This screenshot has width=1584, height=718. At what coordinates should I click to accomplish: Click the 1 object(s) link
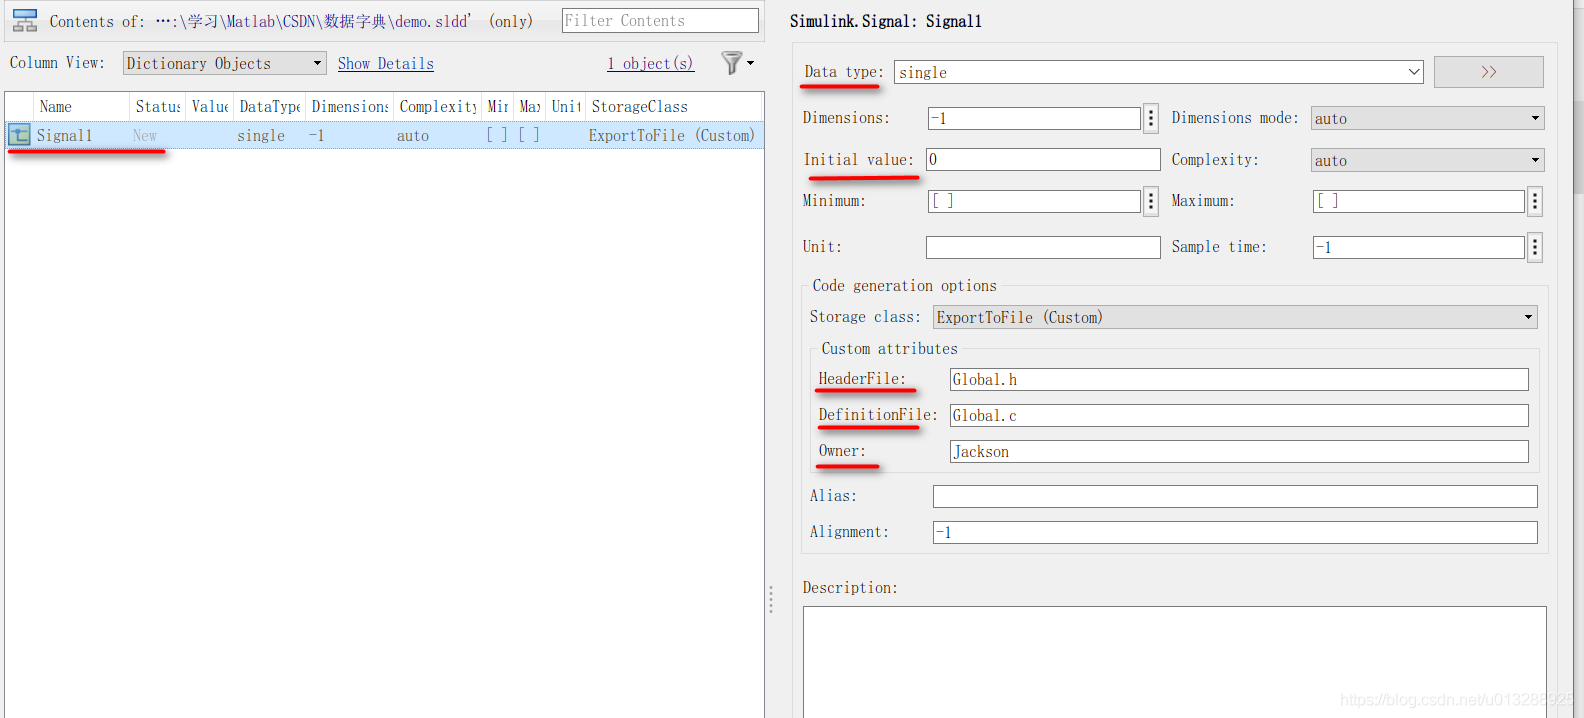(x=651, y=63)
